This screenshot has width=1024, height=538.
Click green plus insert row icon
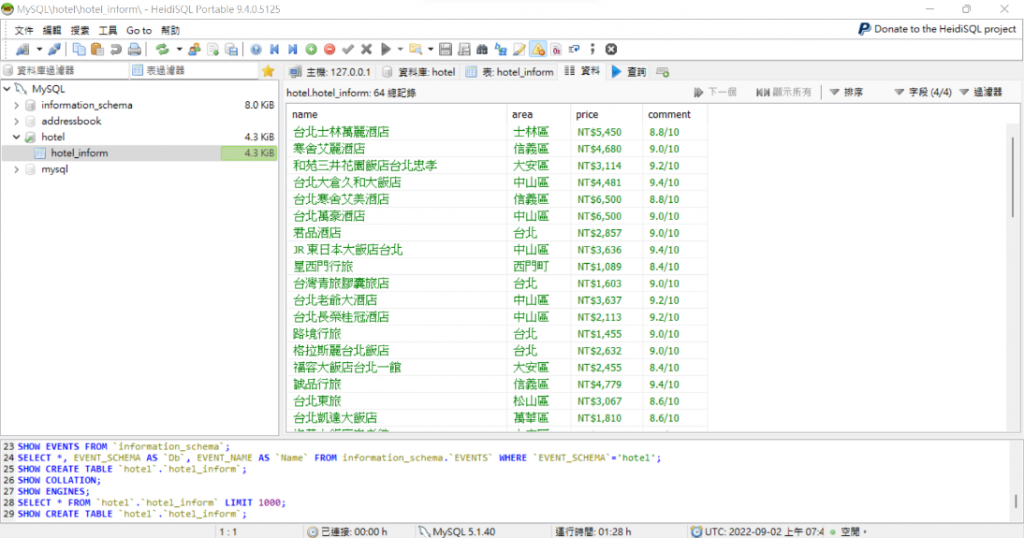click(311, 50)
